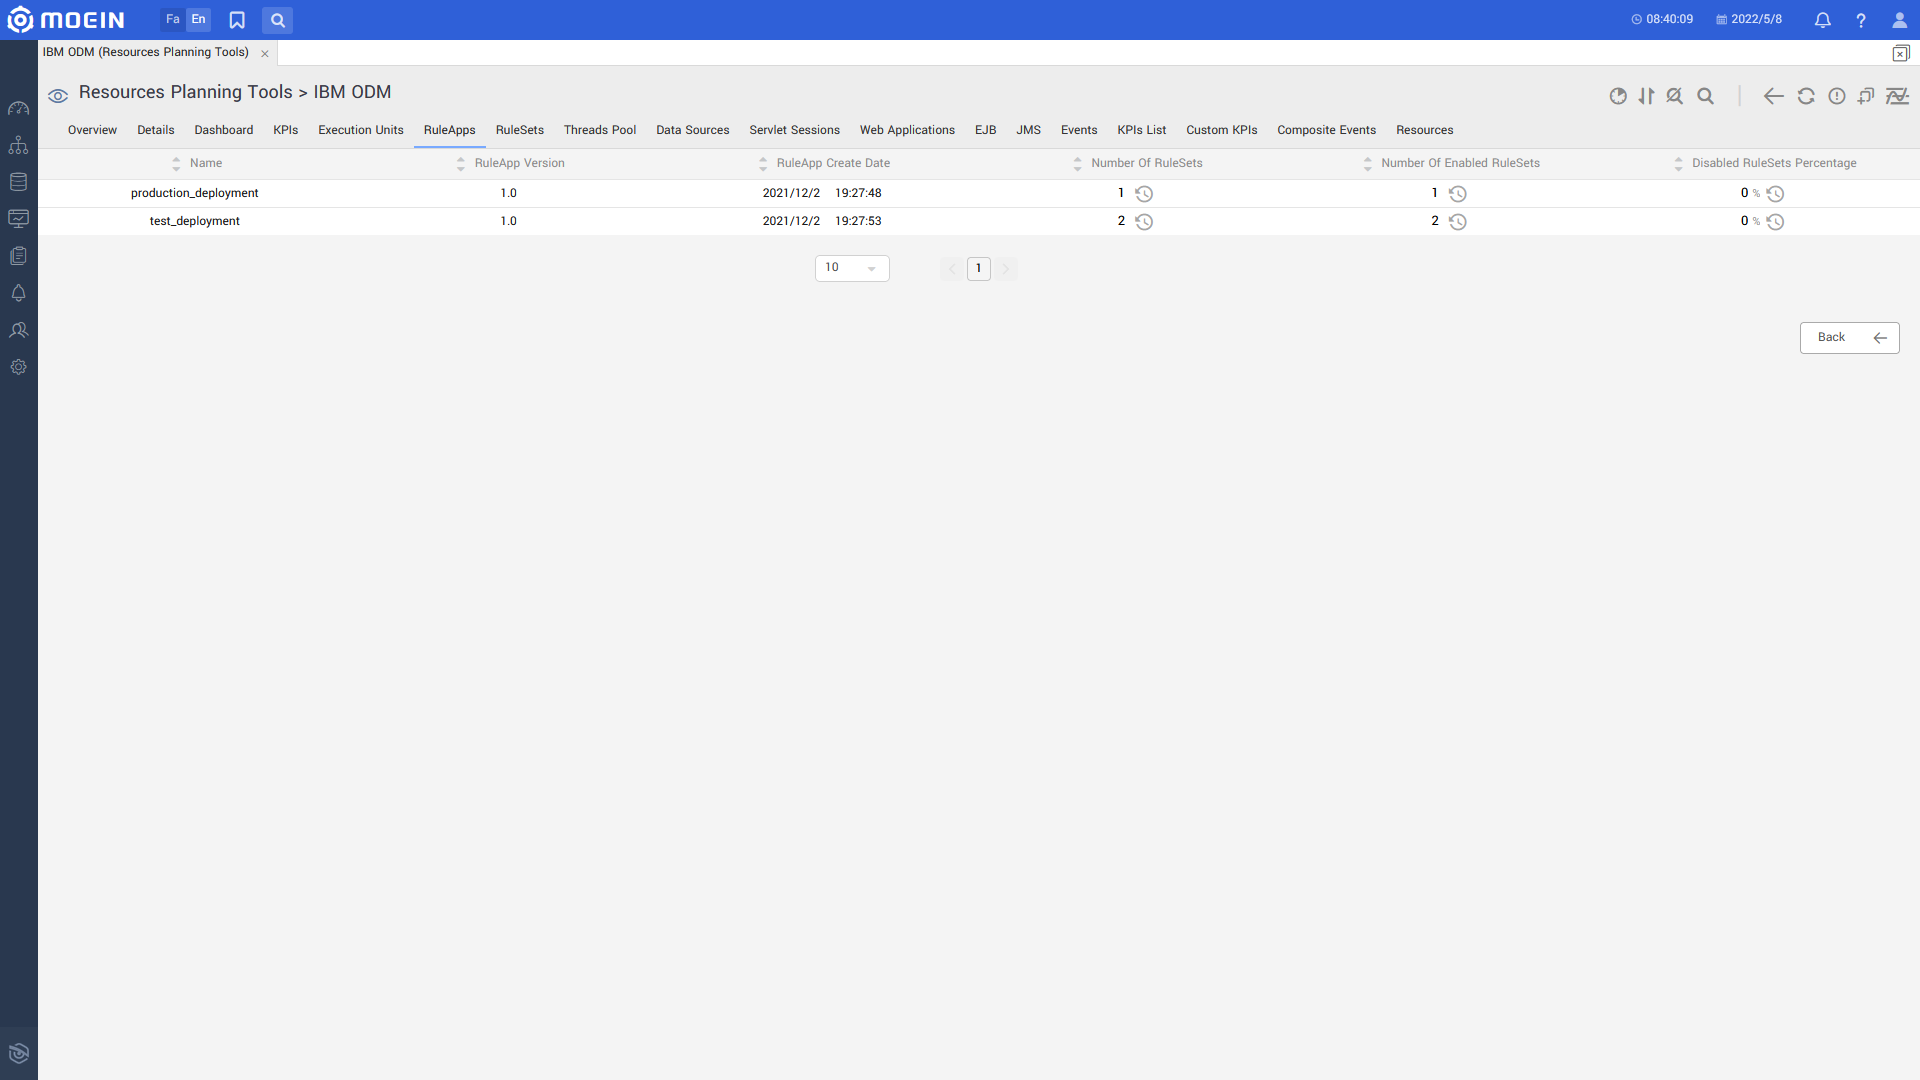Screen dimensions: 1920x1080
Task: Toggle the eye icon beside Resources Planning Tools
Action: point(58,96)
